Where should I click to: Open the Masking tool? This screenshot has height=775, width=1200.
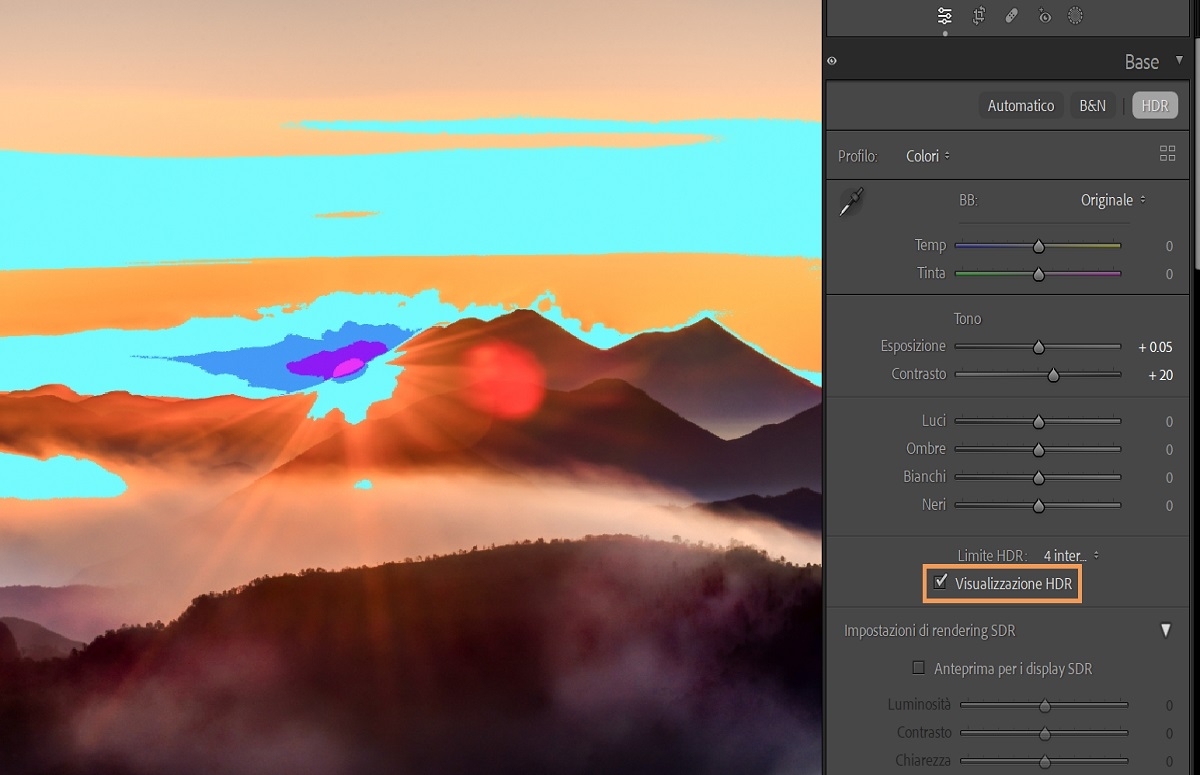[x=1077, y=16]
